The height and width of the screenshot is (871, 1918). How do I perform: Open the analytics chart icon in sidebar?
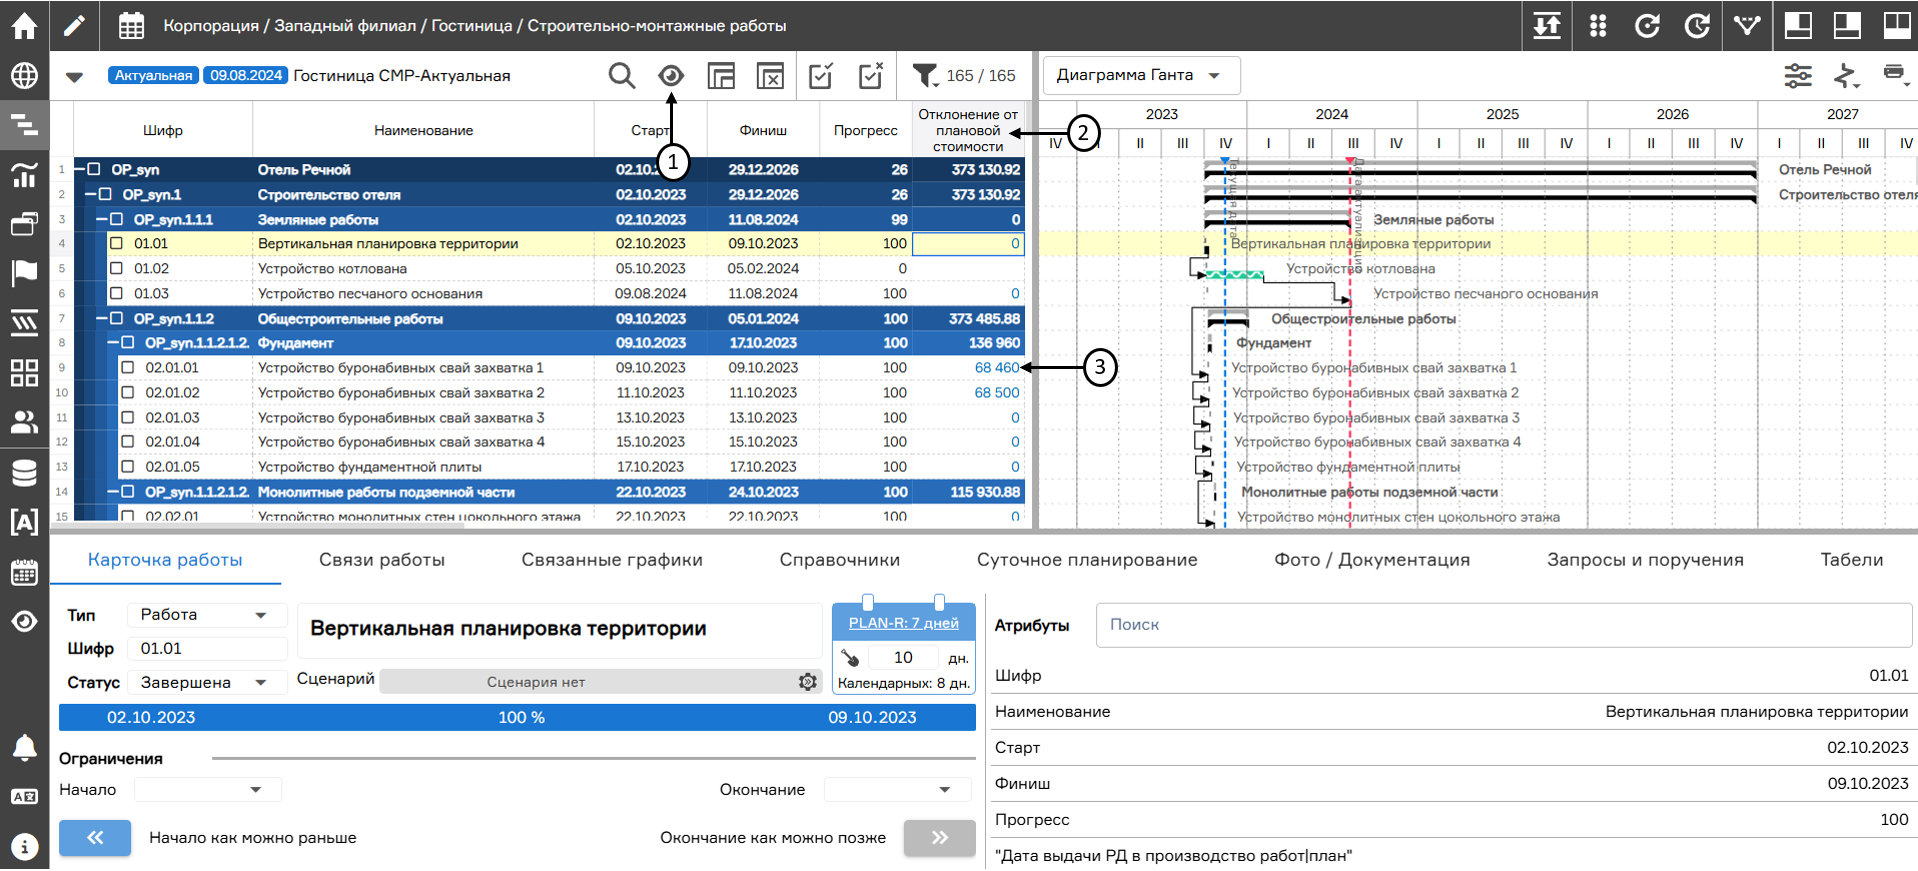(x=24, y=175)
